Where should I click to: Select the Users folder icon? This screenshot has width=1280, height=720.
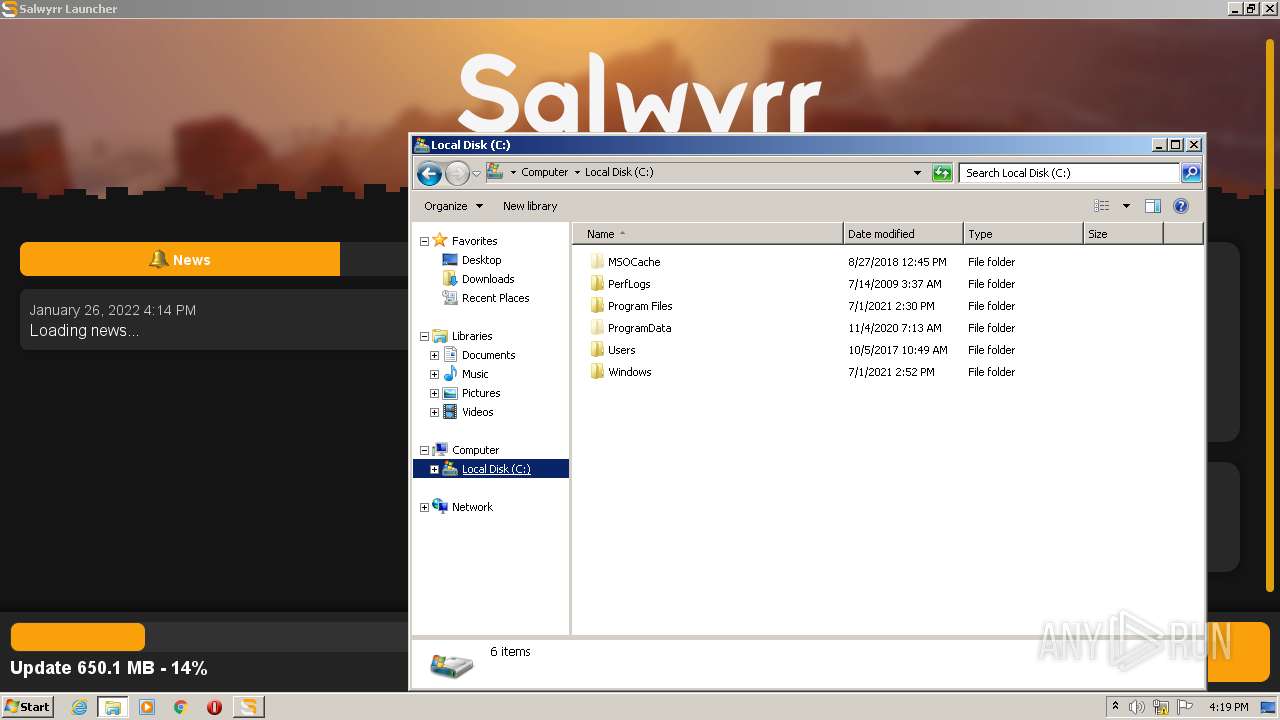point(597,350)
